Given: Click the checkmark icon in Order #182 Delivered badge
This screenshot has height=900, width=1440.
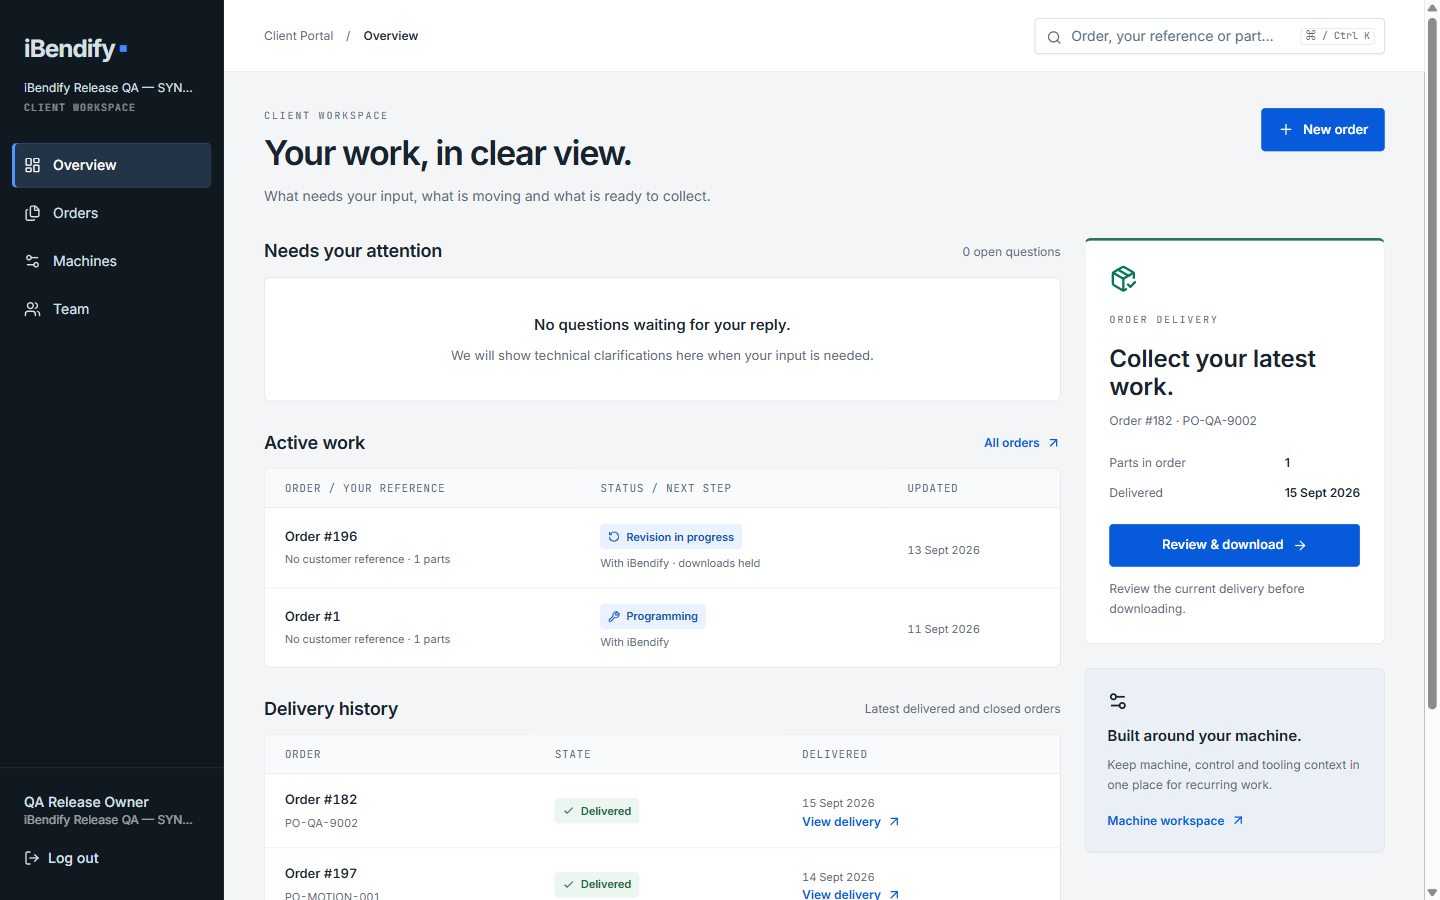Looking at the screenshot, I should pyautogui.click(x=568, y=811).
